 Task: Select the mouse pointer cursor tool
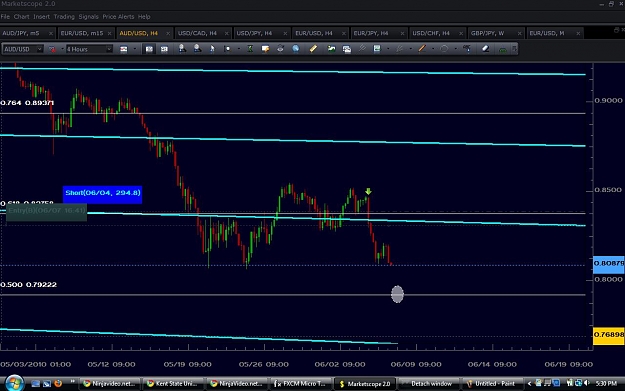click(212, 49)
